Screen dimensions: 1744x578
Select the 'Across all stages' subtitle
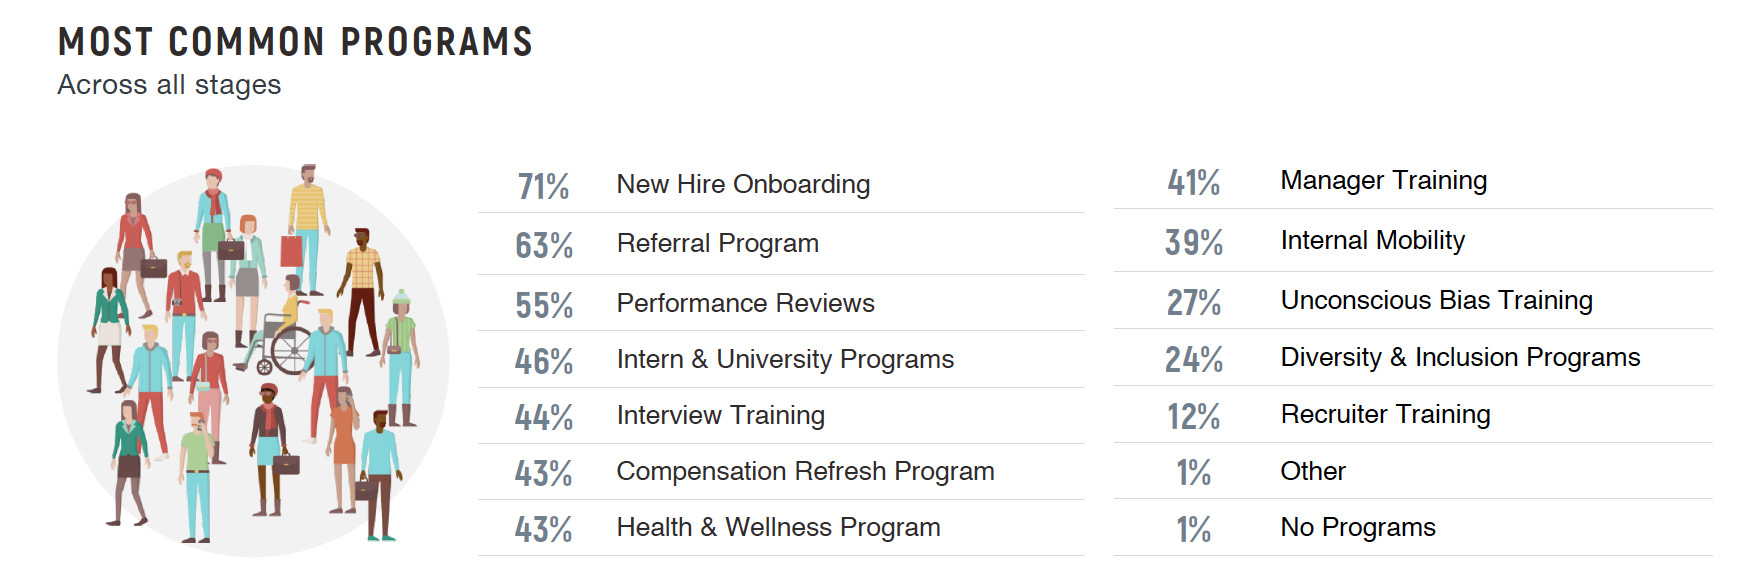click(x=169, y=85)
